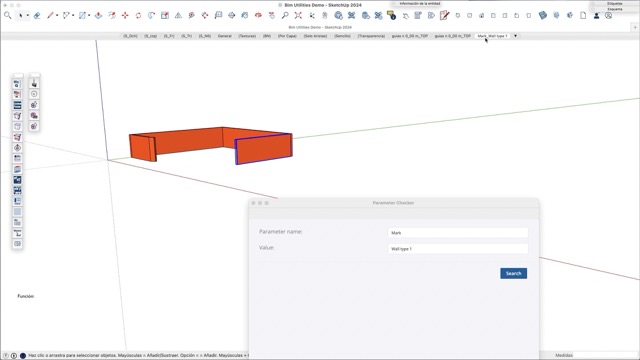
Task: Switch to the General scene tab
Action: 224,36
